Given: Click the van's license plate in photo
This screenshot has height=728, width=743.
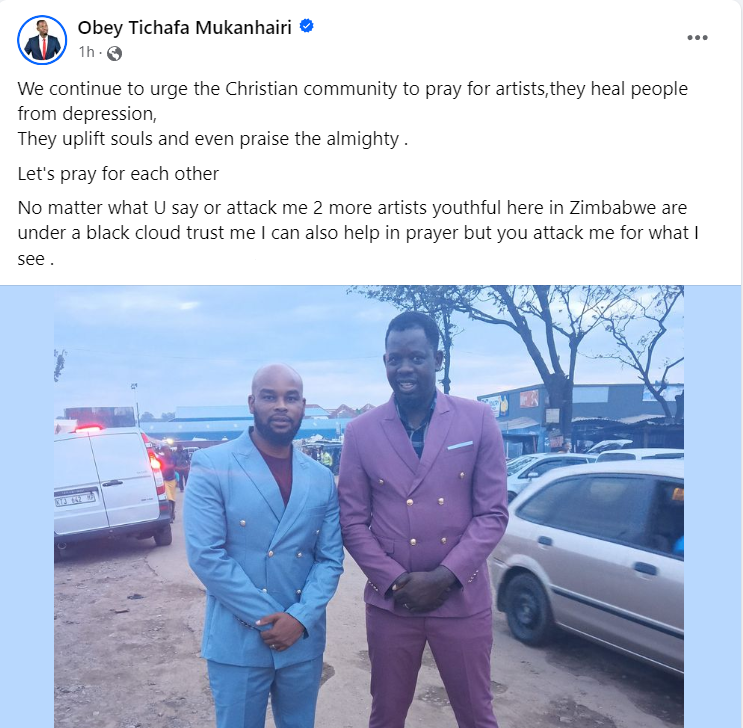Looking at the screenshot, I should (x=75, y=499).
